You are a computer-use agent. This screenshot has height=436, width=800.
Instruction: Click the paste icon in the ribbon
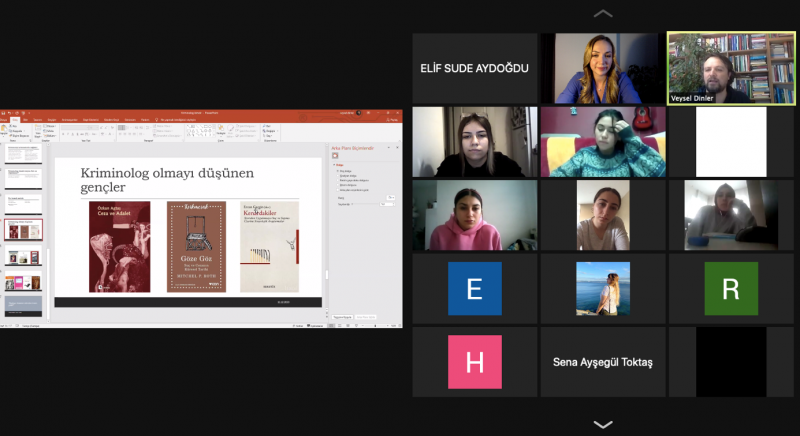point(5,130)
